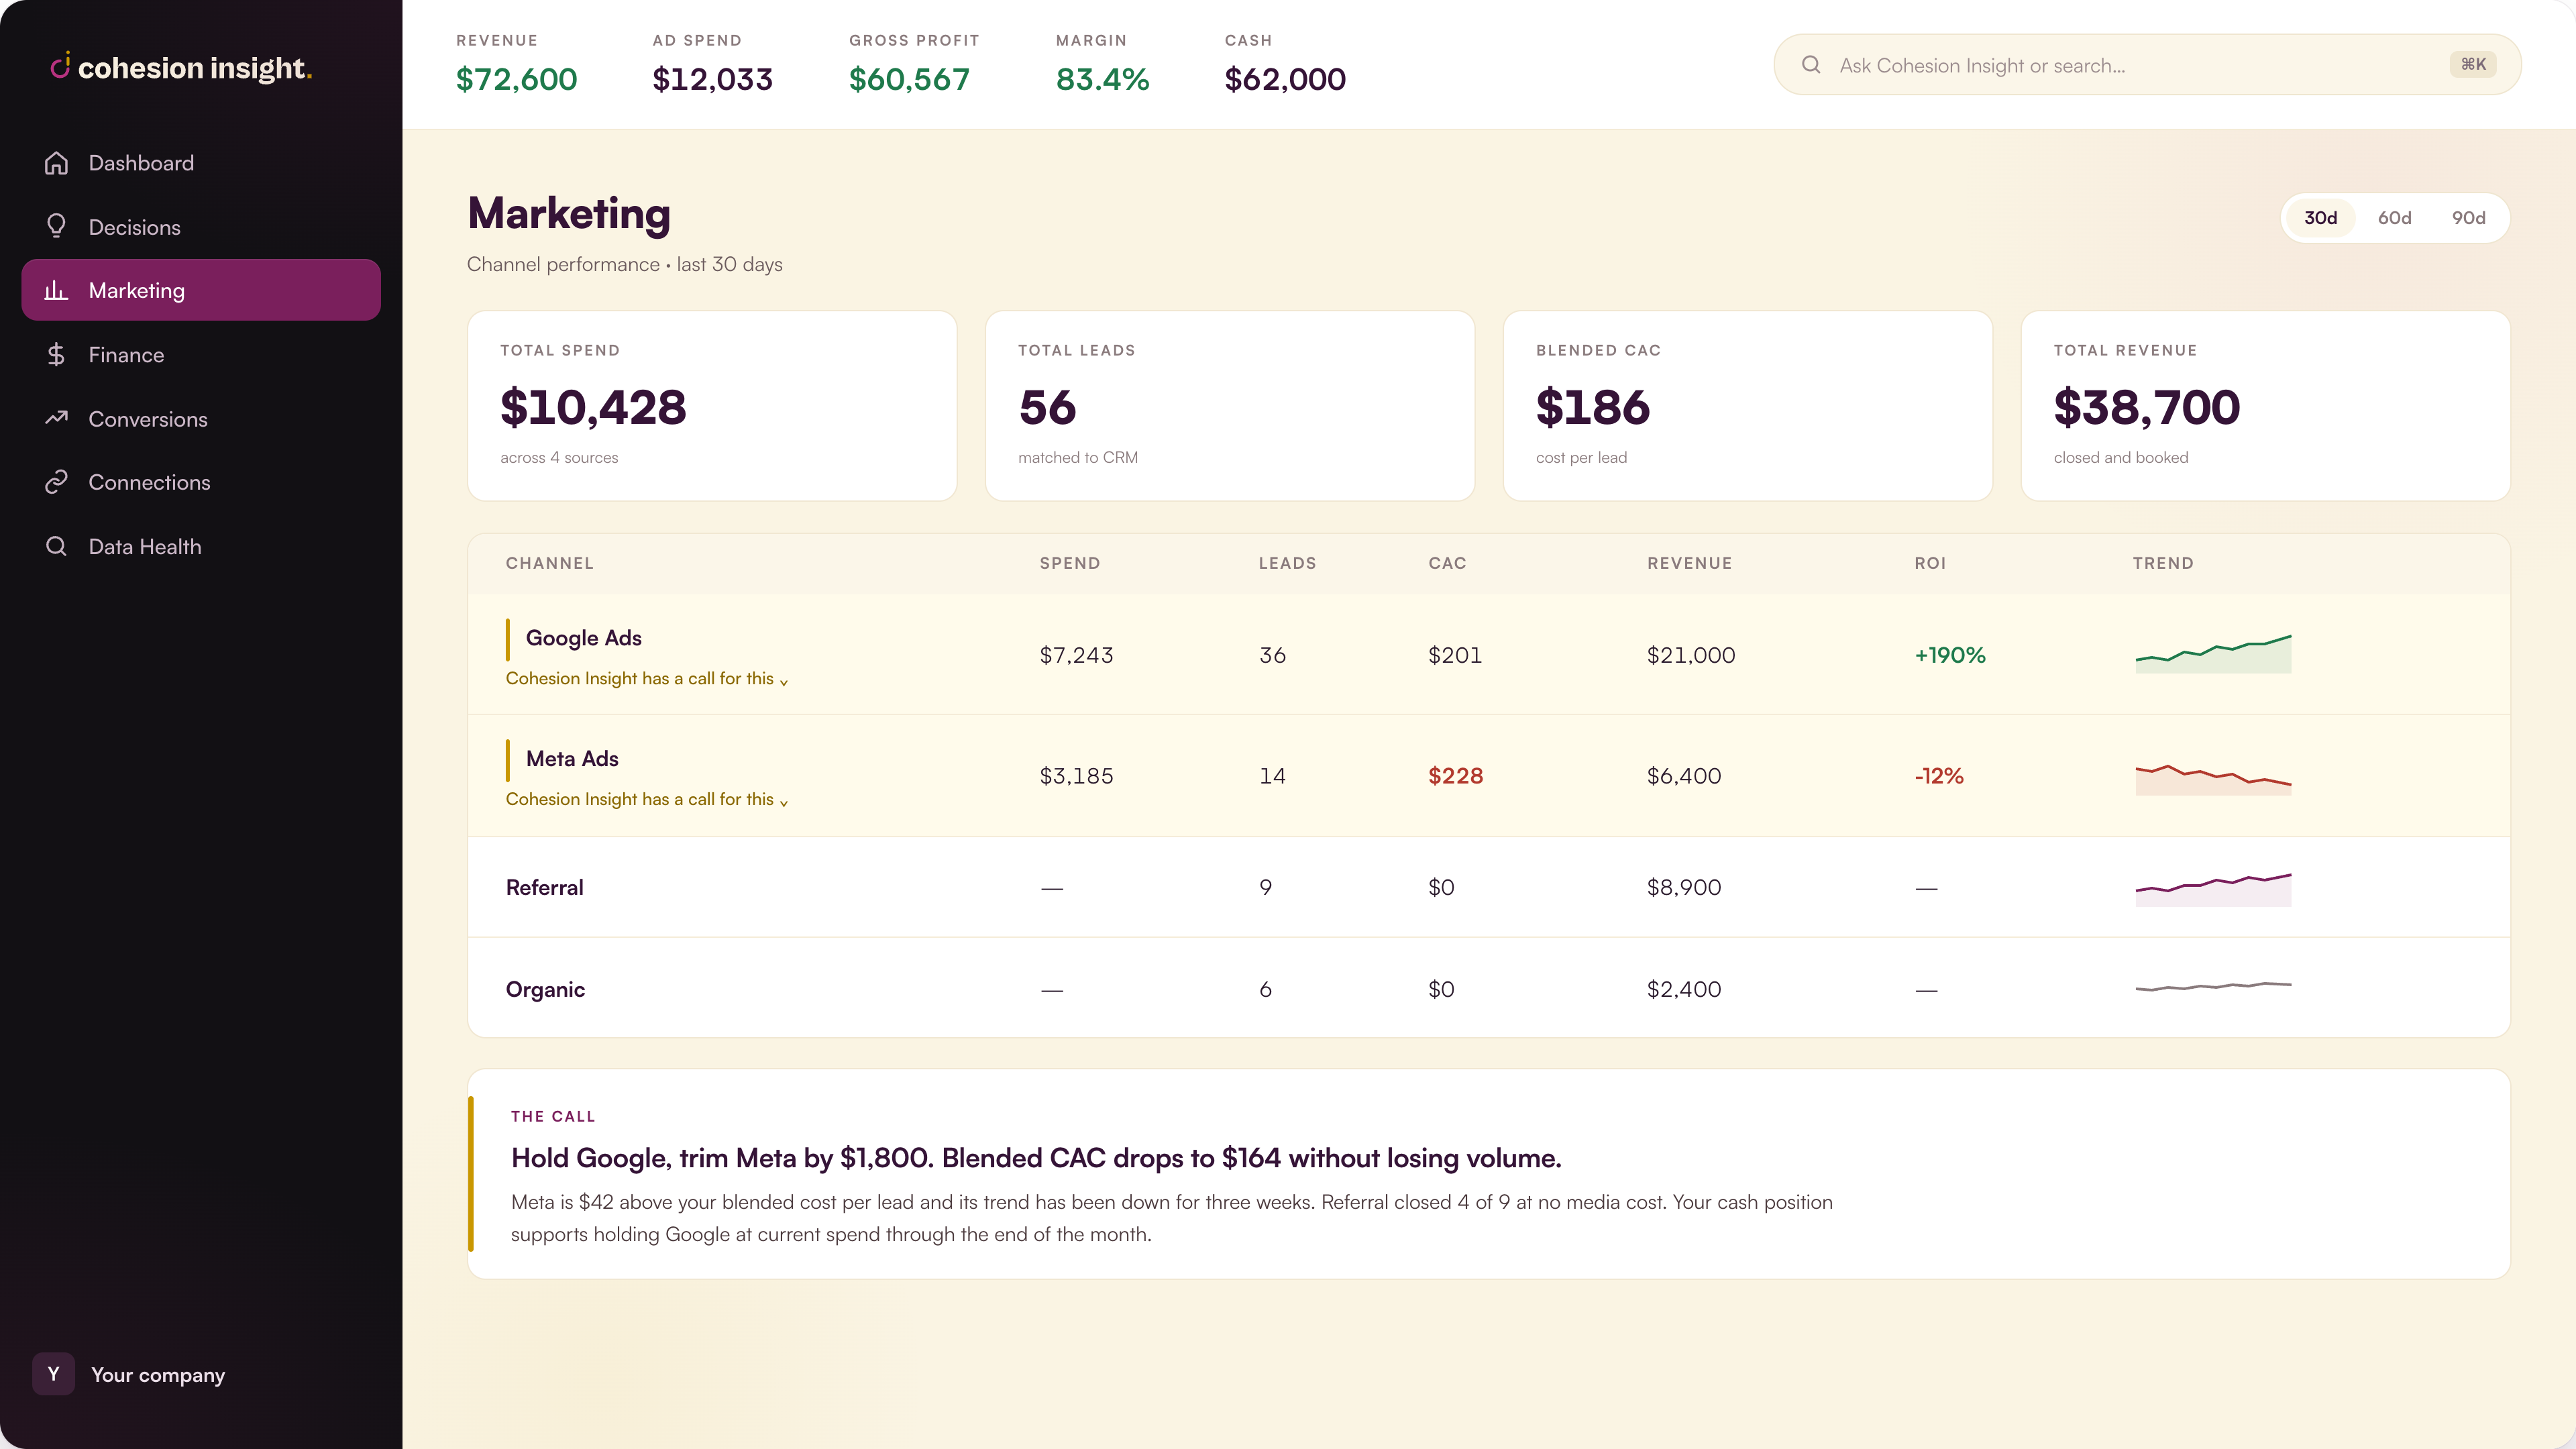Click the Organic trend sparkline
The image size is (2576, 1449).
2213,987
